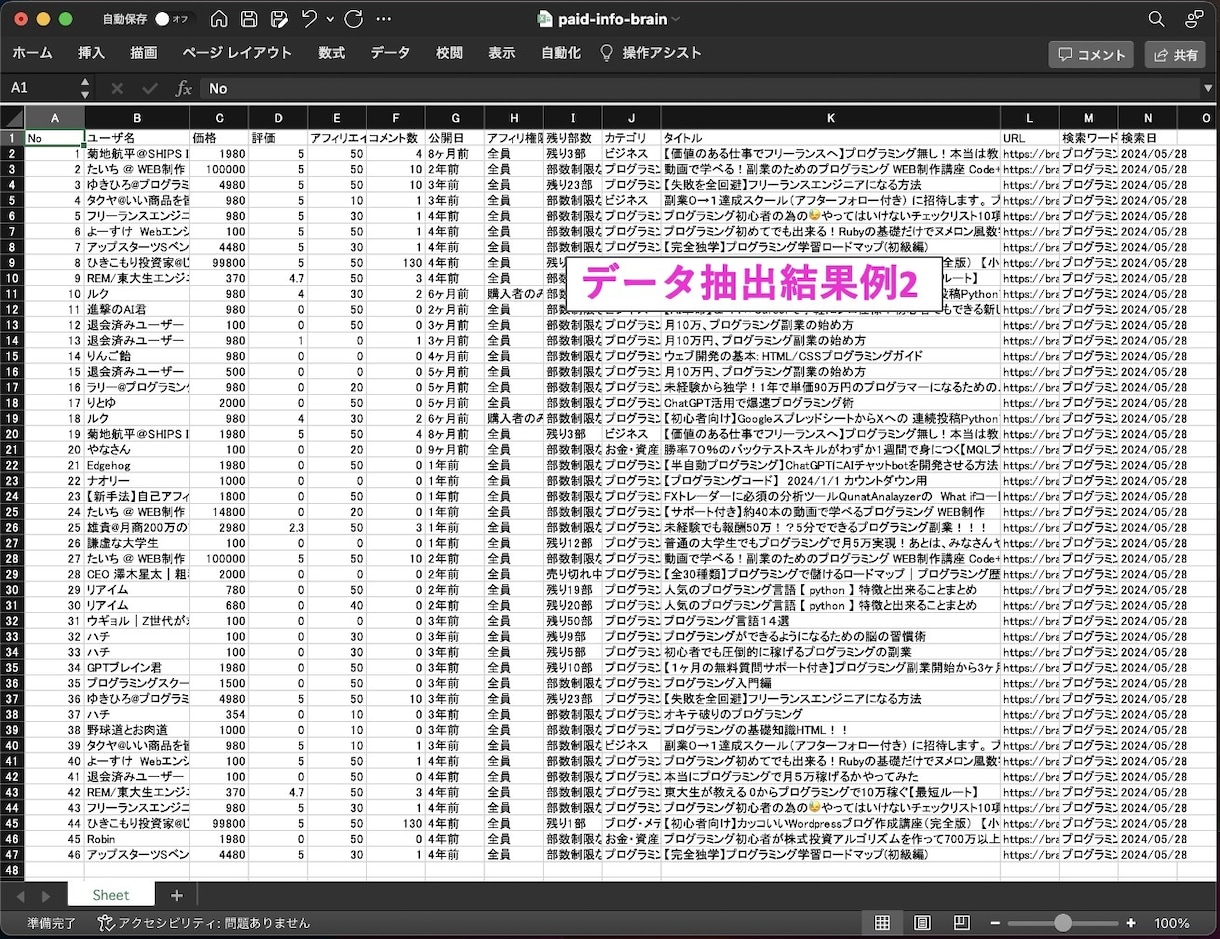Open the account sharing people icon
Screen dimensions: 1220x939
[1194, 19]
